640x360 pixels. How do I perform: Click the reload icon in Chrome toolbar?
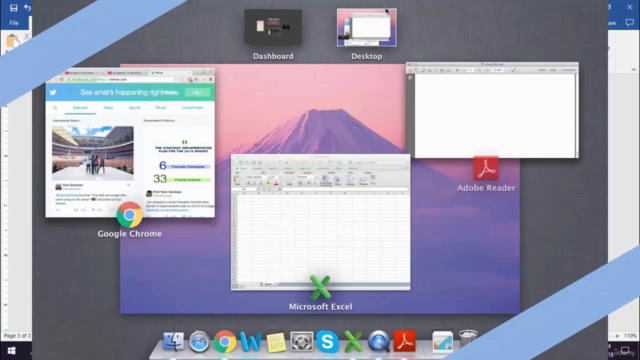(x=62, y=79)
